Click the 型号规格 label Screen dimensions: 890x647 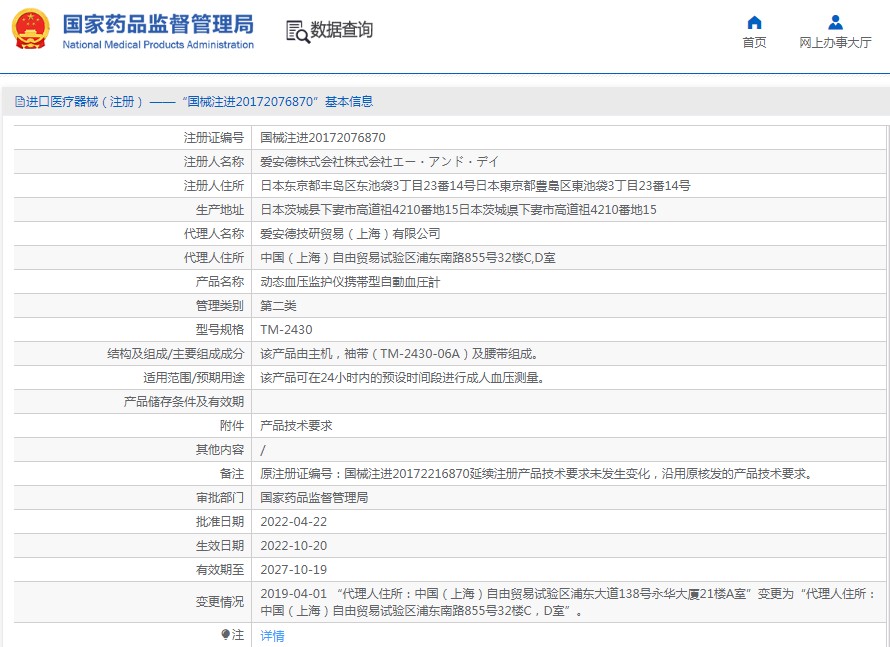tap(220, 330)
